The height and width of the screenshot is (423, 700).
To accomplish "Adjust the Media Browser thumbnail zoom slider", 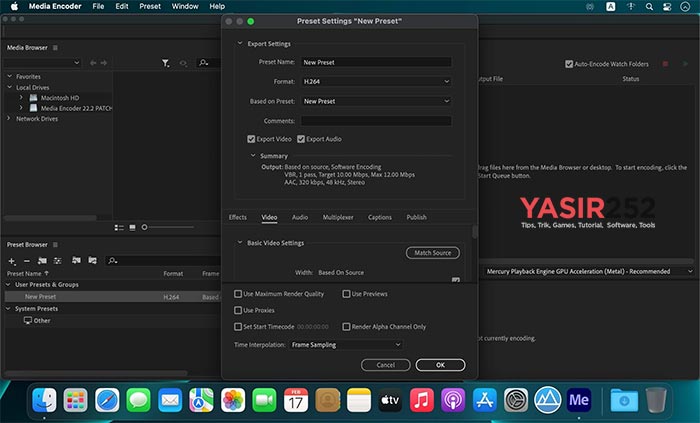I will click(145, 228).
